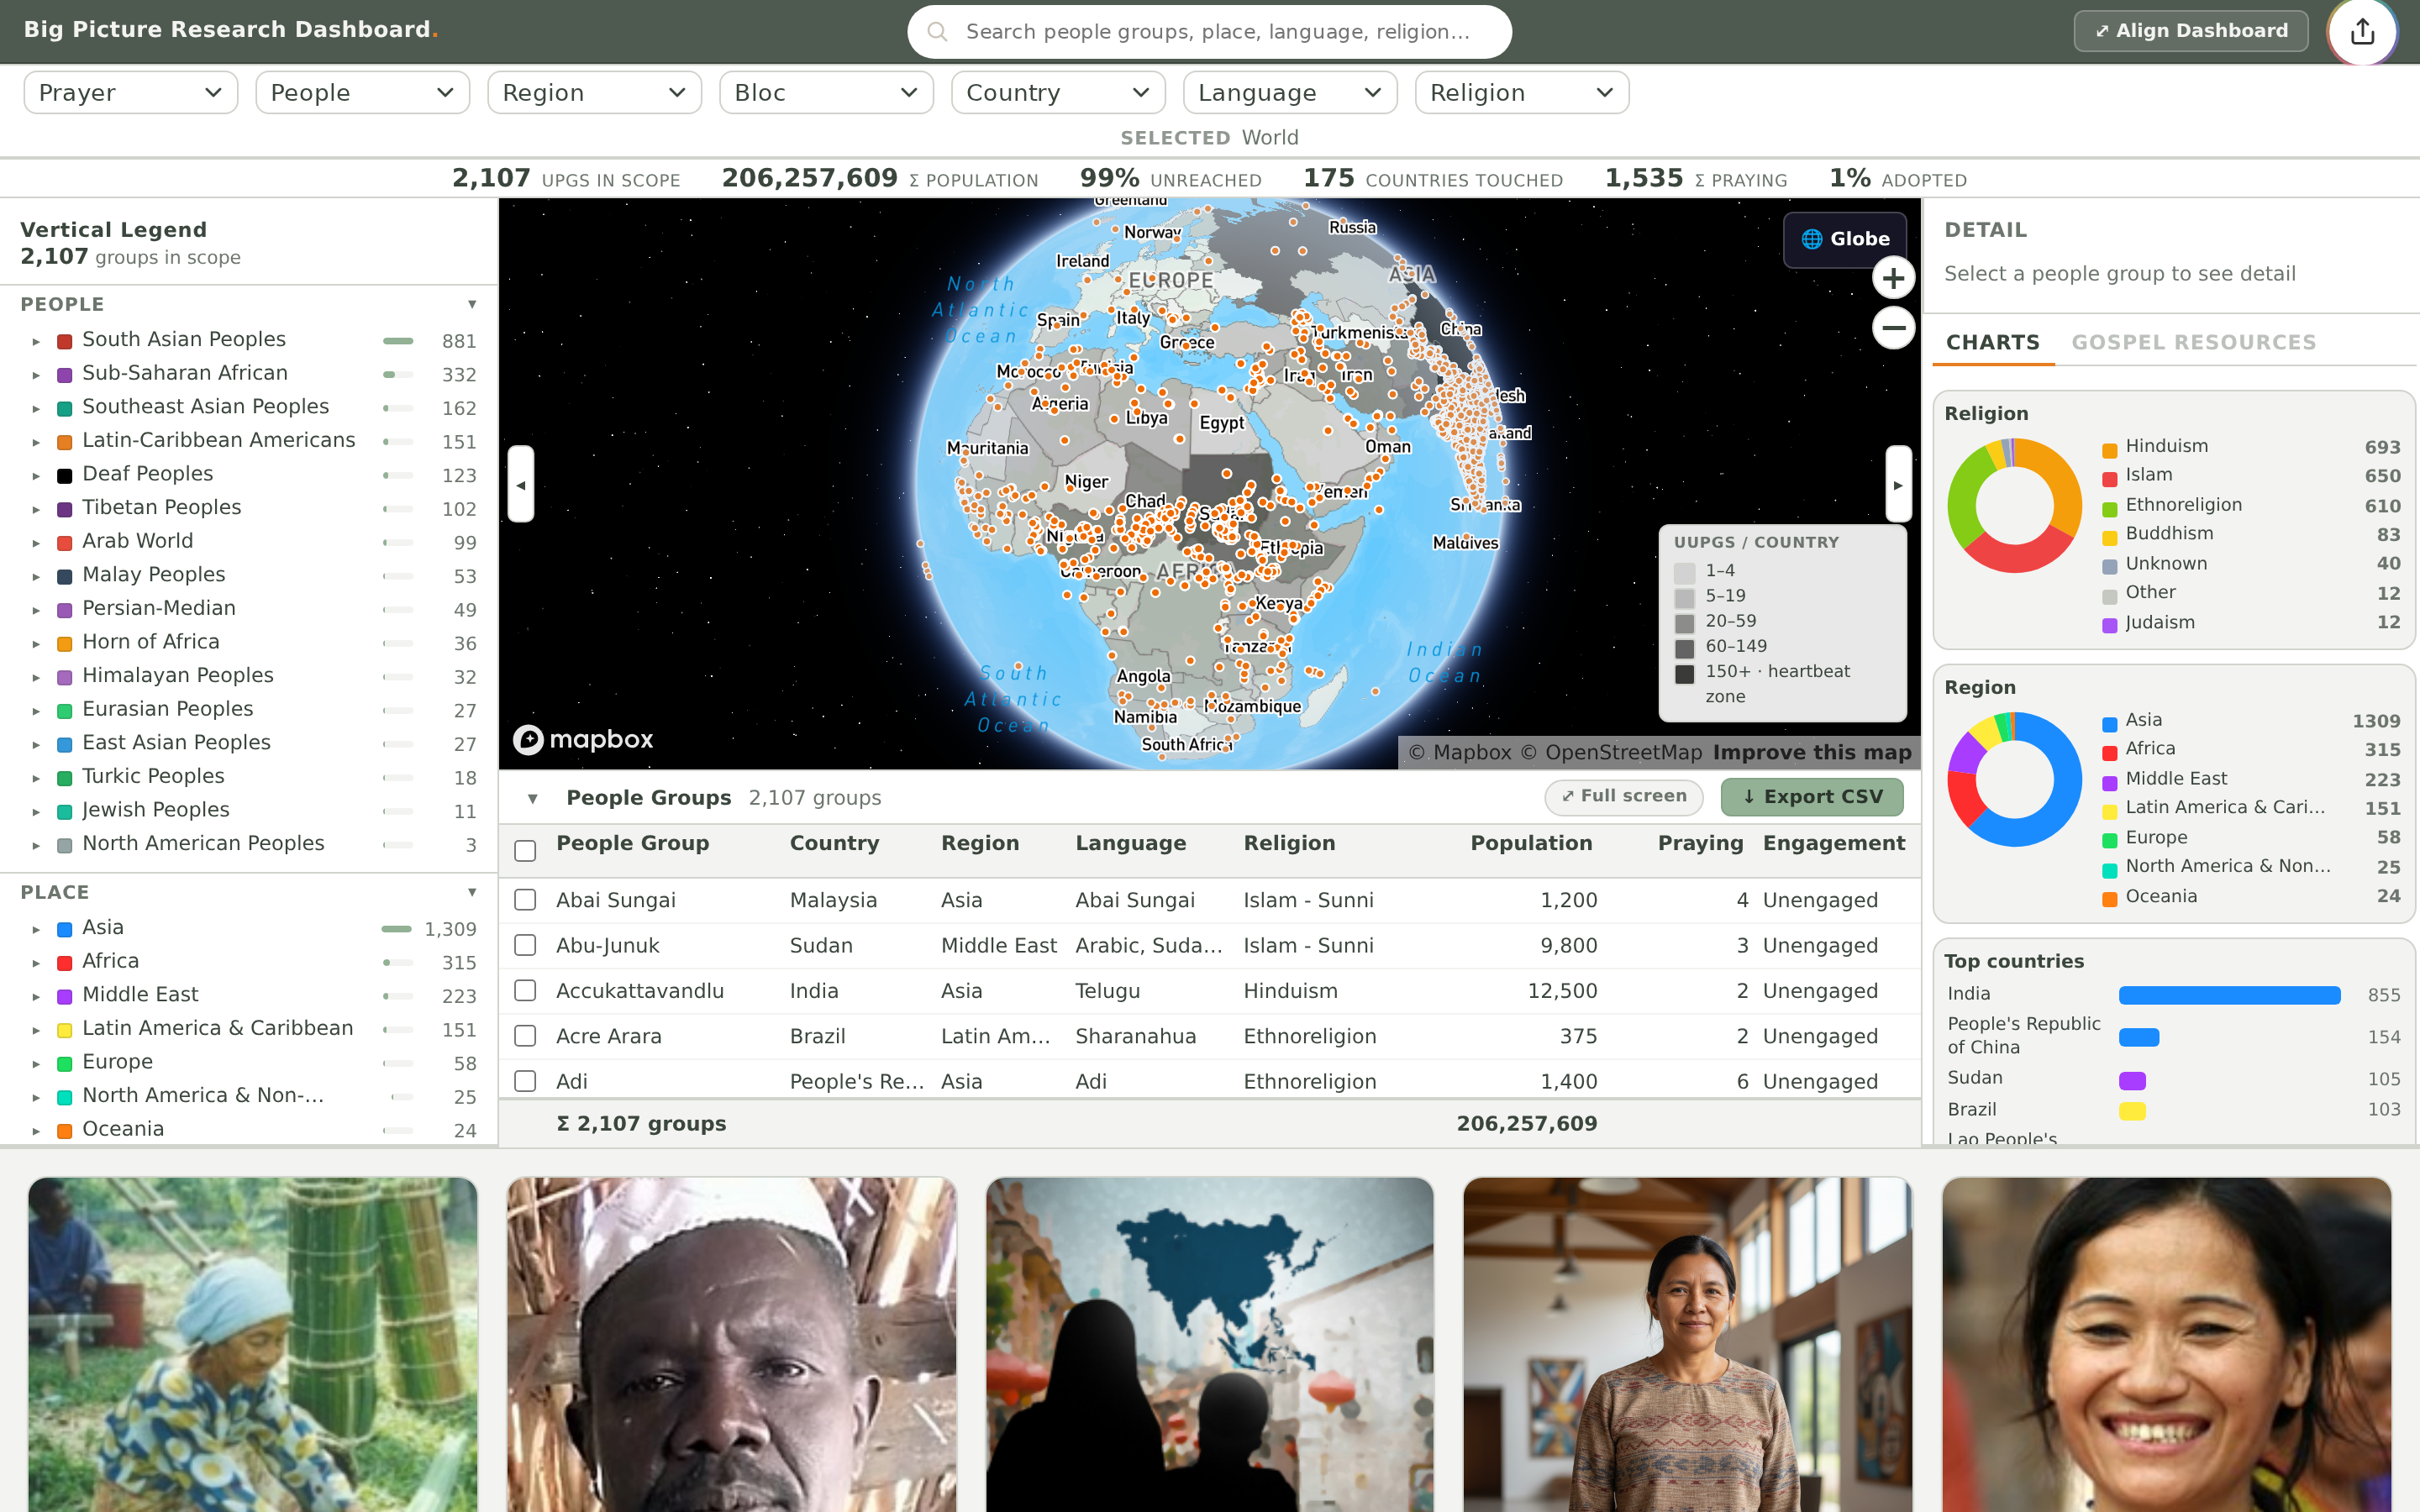Collapse the People Groups table triangle
This screenshot has width=2420, height=1512.
533,798
